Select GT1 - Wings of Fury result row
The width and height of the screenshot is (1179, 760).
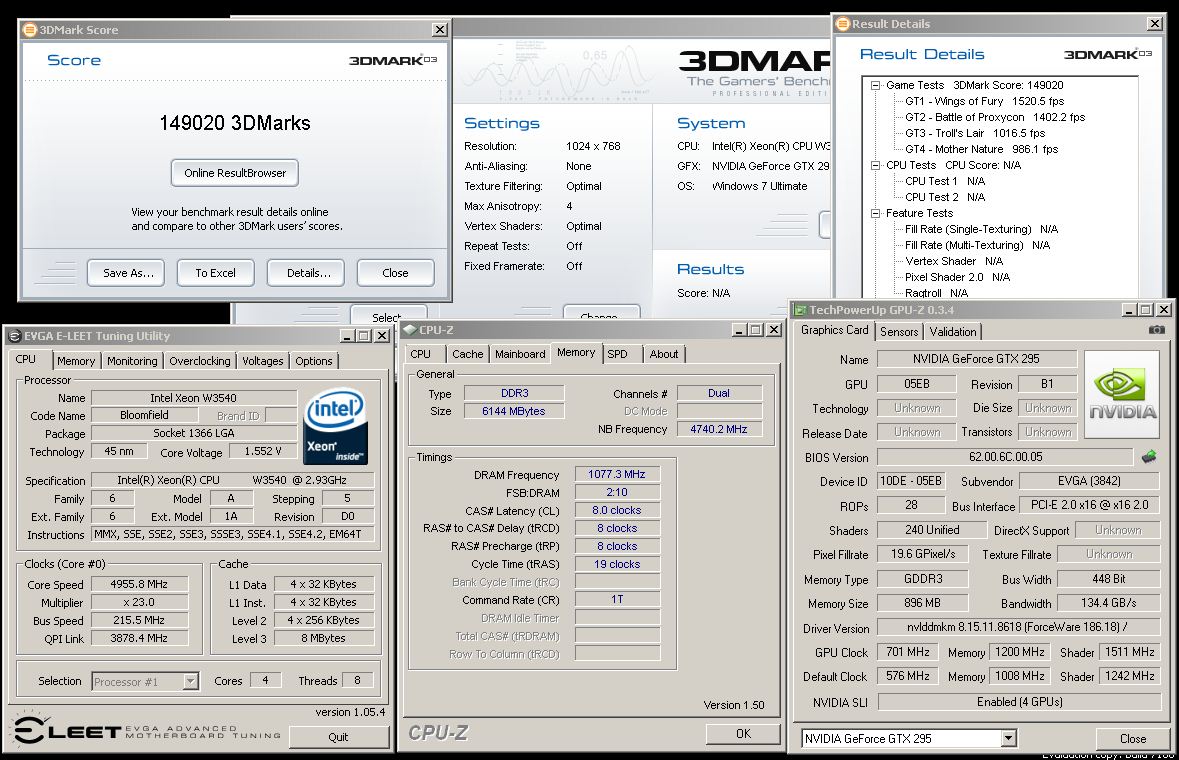(x=984, y=101)
